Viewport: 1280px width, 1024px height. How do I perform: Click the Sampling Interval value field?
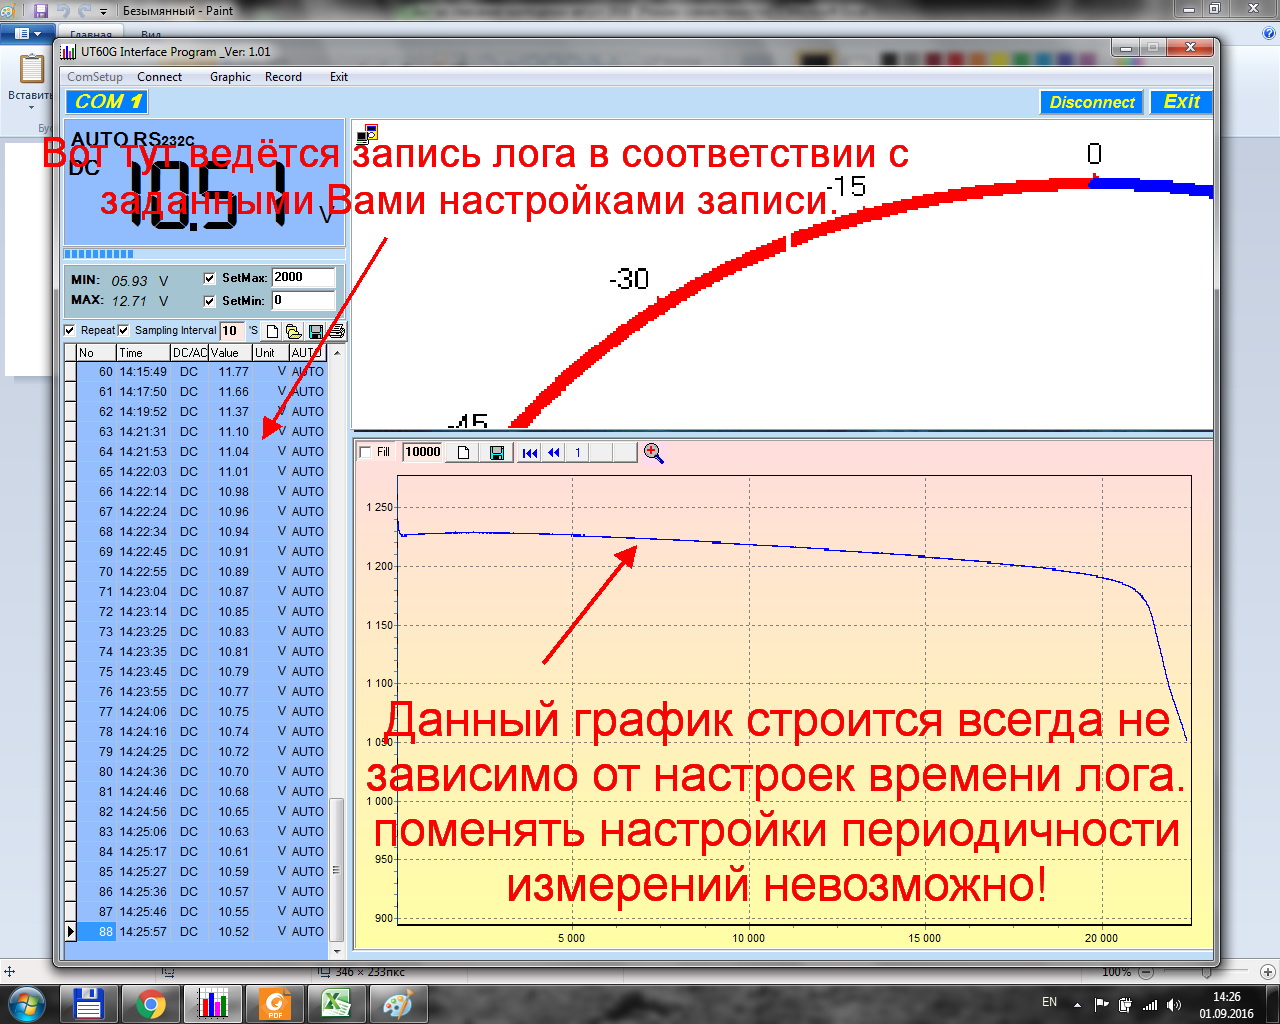click(x=231, y=331)
